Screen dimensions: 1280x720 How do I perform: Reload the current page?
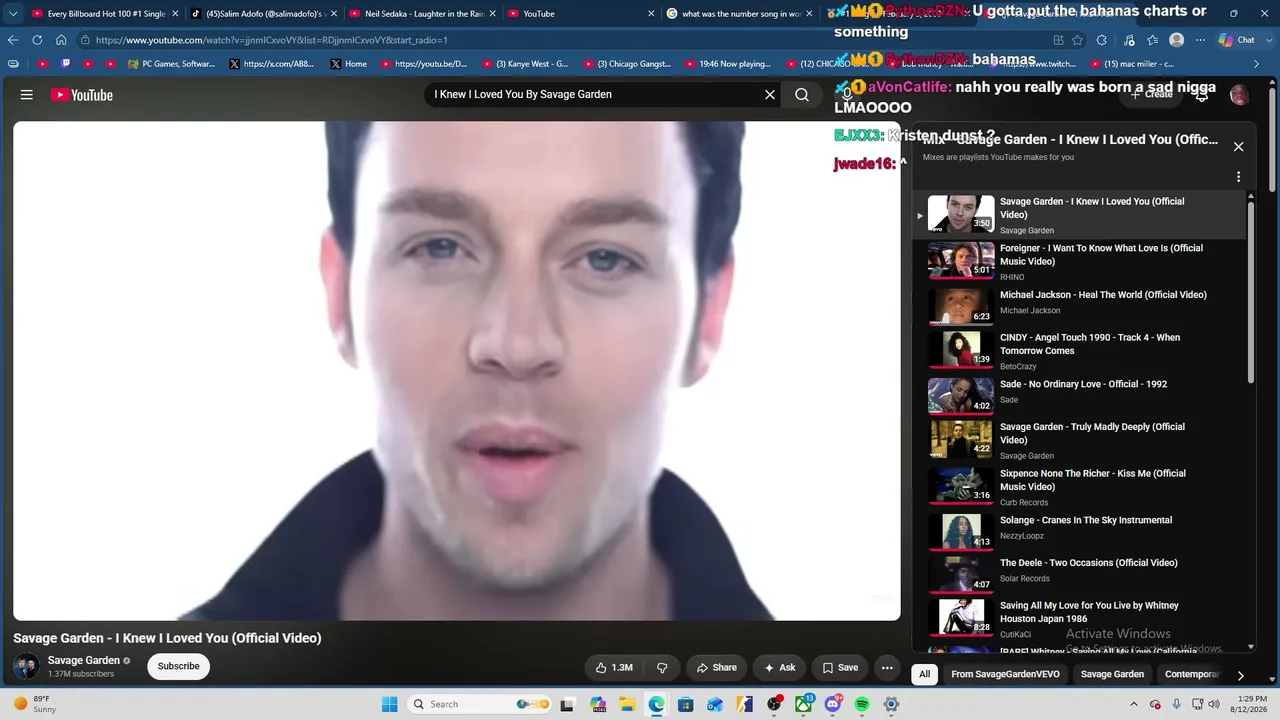(37, 40)
